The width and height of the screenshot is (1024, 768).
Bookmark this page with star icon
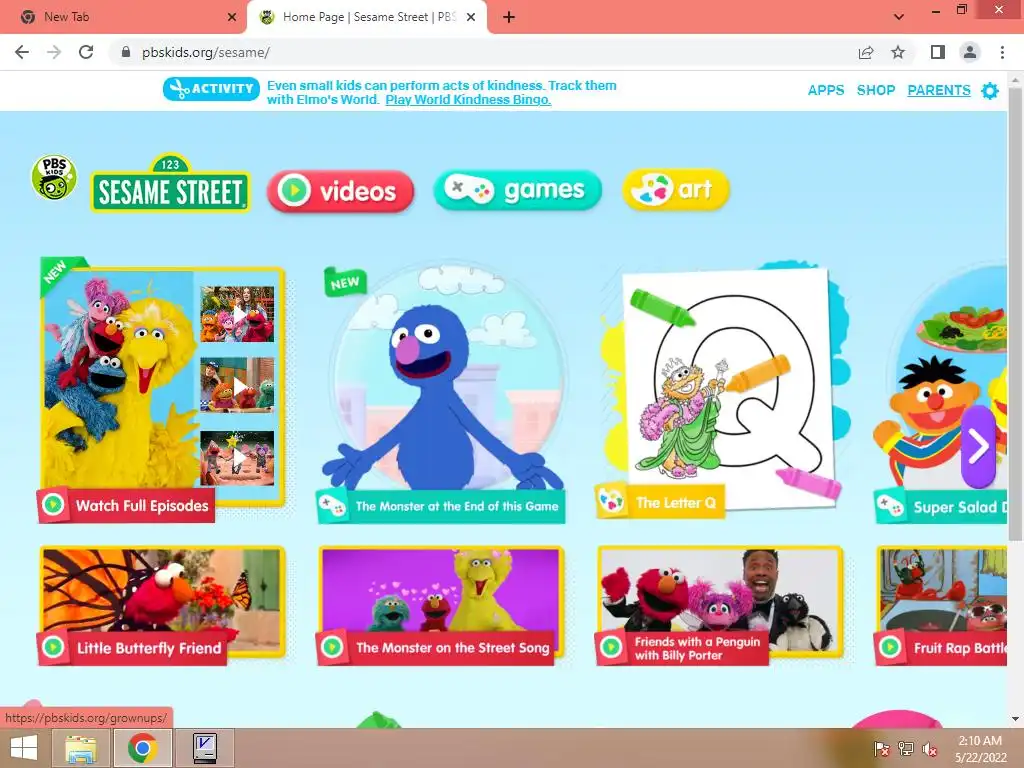tap(899, 52)
